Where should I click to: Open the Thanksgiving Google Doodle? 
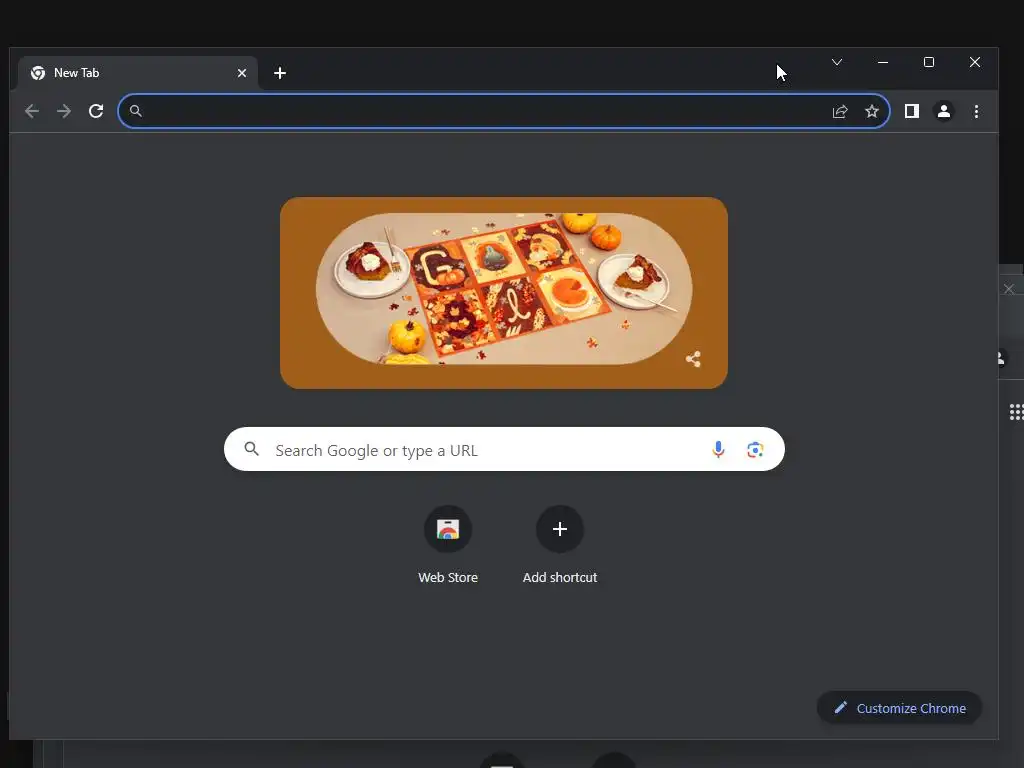pos(504,293)
